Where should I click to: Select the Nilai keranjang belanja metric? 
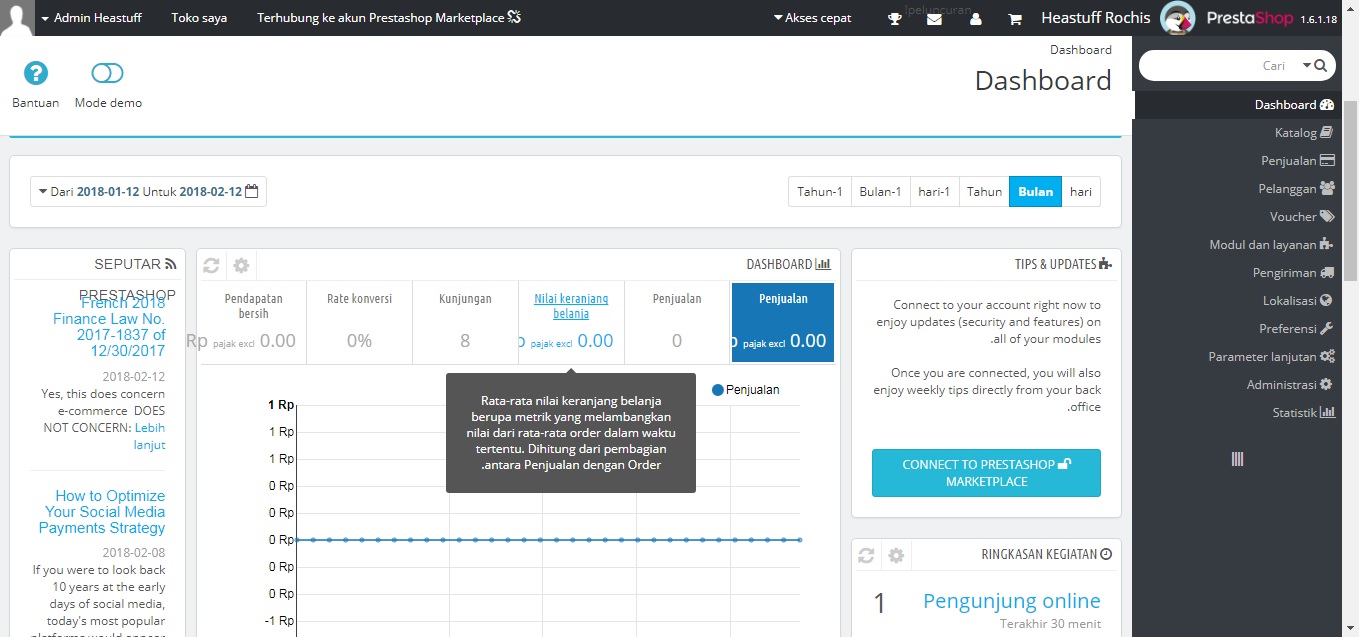(x=571, y=322)
